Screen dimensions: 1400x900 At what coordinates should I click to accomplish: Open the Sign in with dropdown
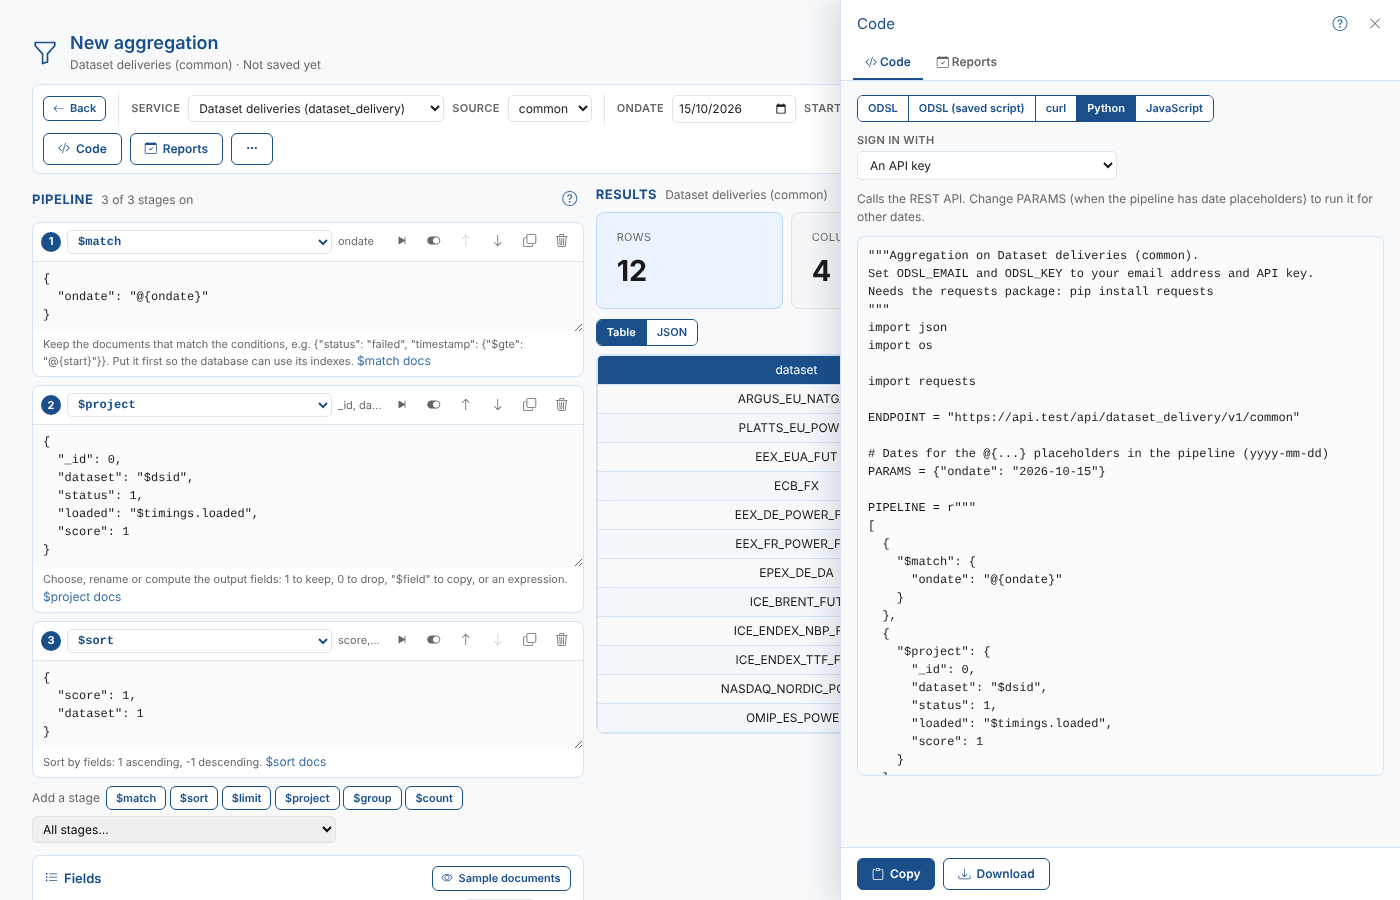pos(987,166)
